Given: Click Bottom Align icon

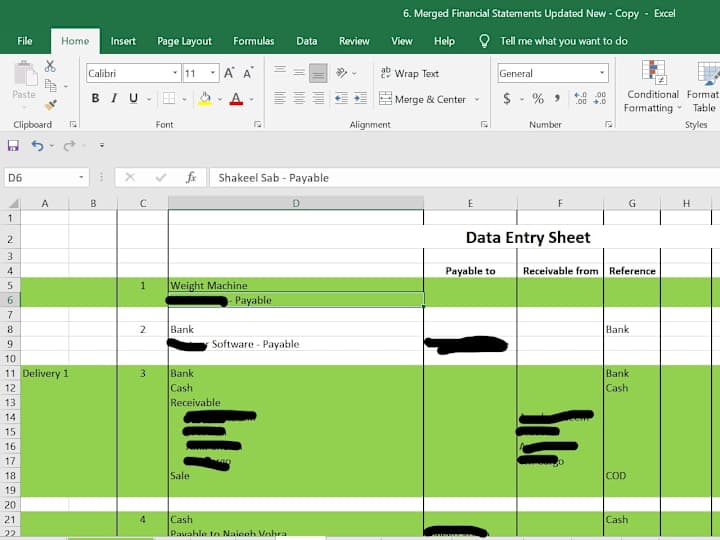Looking at the screenshot, I should tap(318, 73).
